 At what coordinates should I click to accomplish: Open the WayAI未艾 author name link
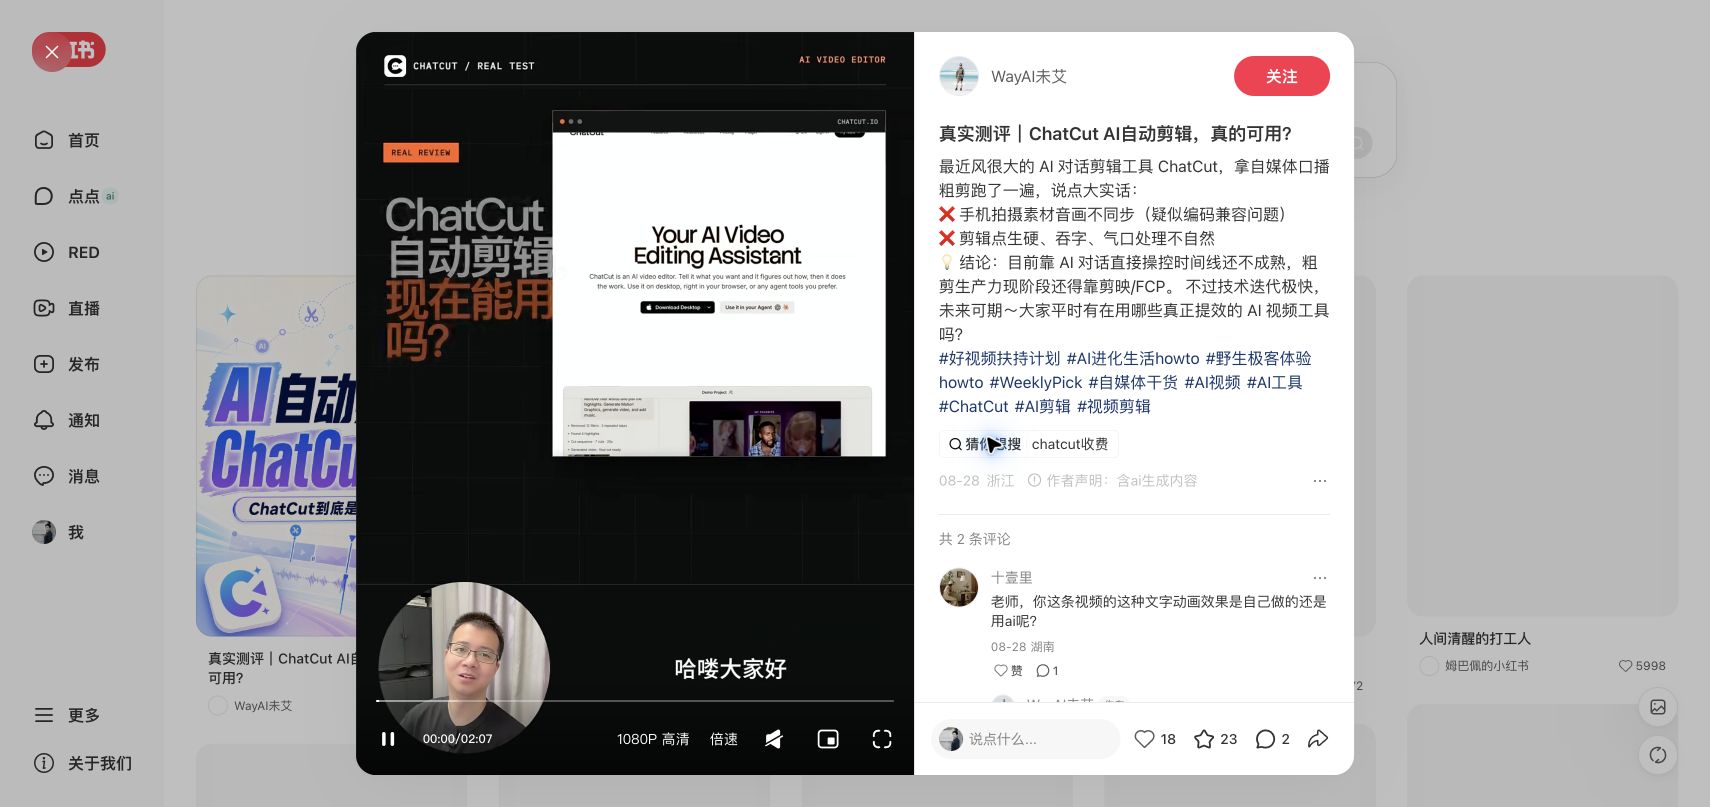coord(1029,76)
